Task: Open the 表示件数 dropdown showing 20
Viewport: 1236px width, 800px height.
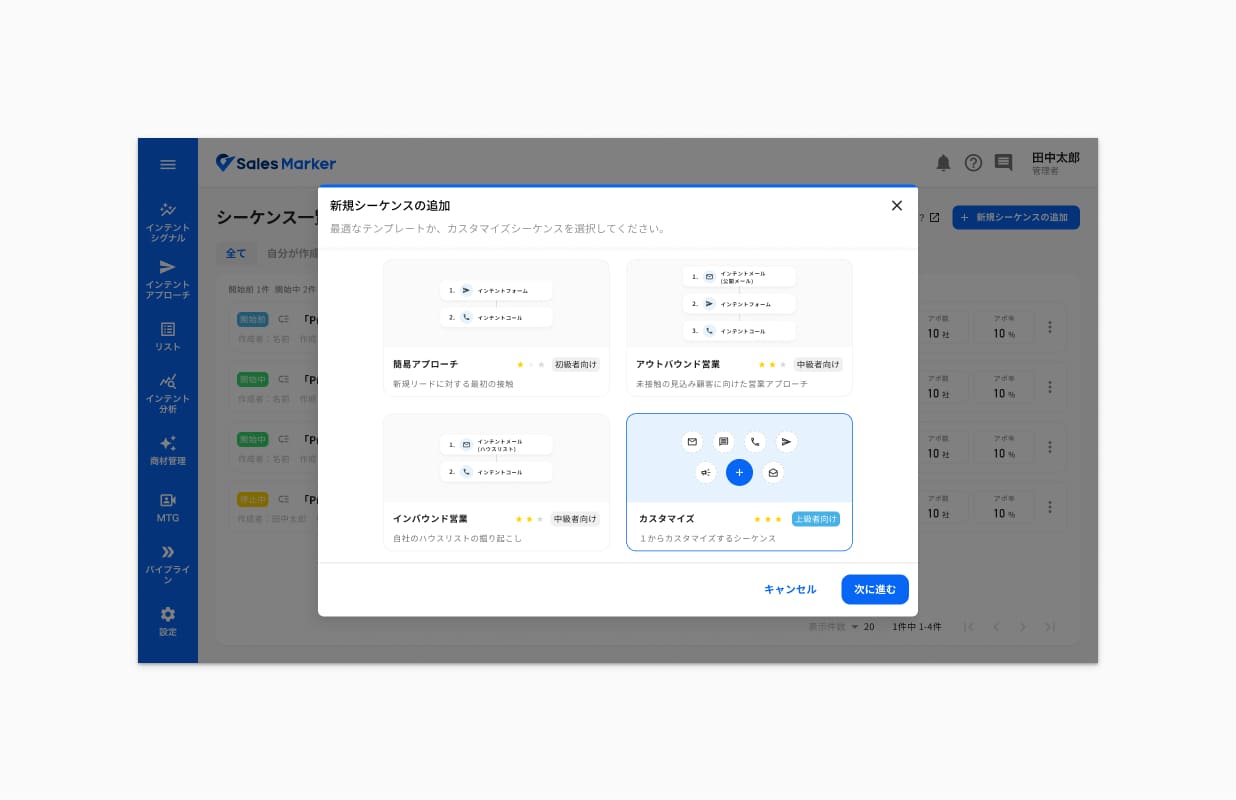Action: tap(862, 627)
